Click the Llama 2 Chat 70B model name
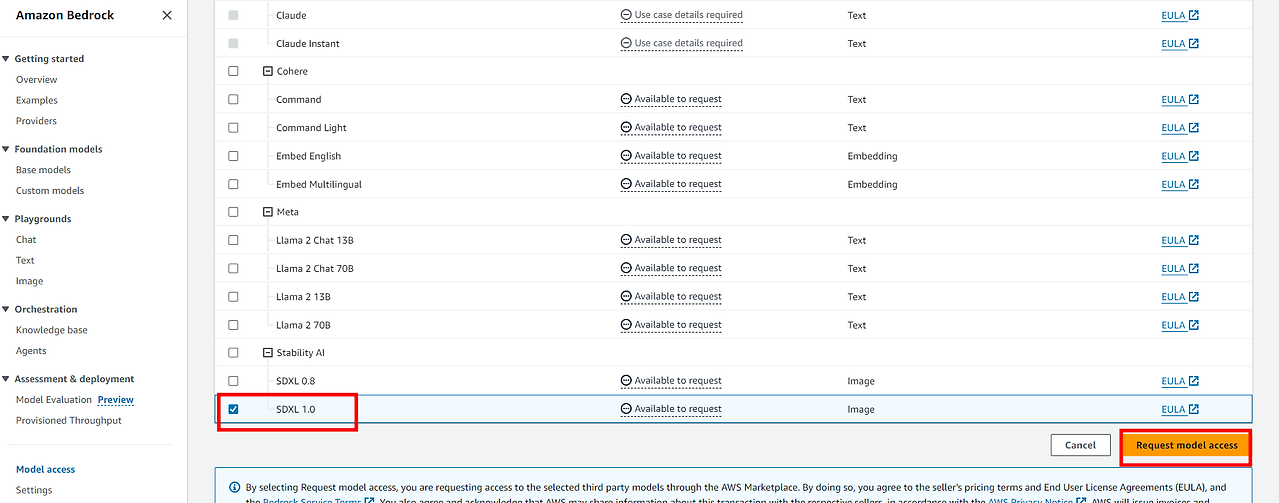 click(x=315, y=269)
